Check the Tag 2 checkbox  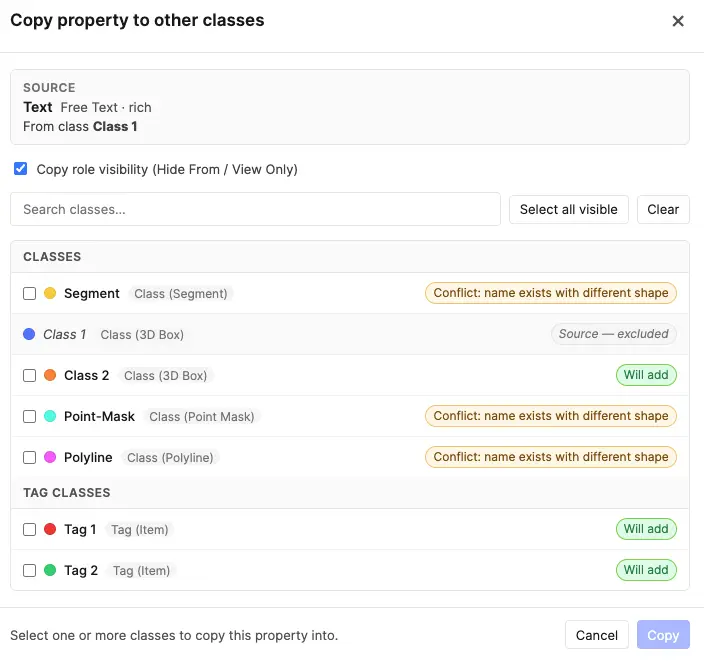point(30,571)
